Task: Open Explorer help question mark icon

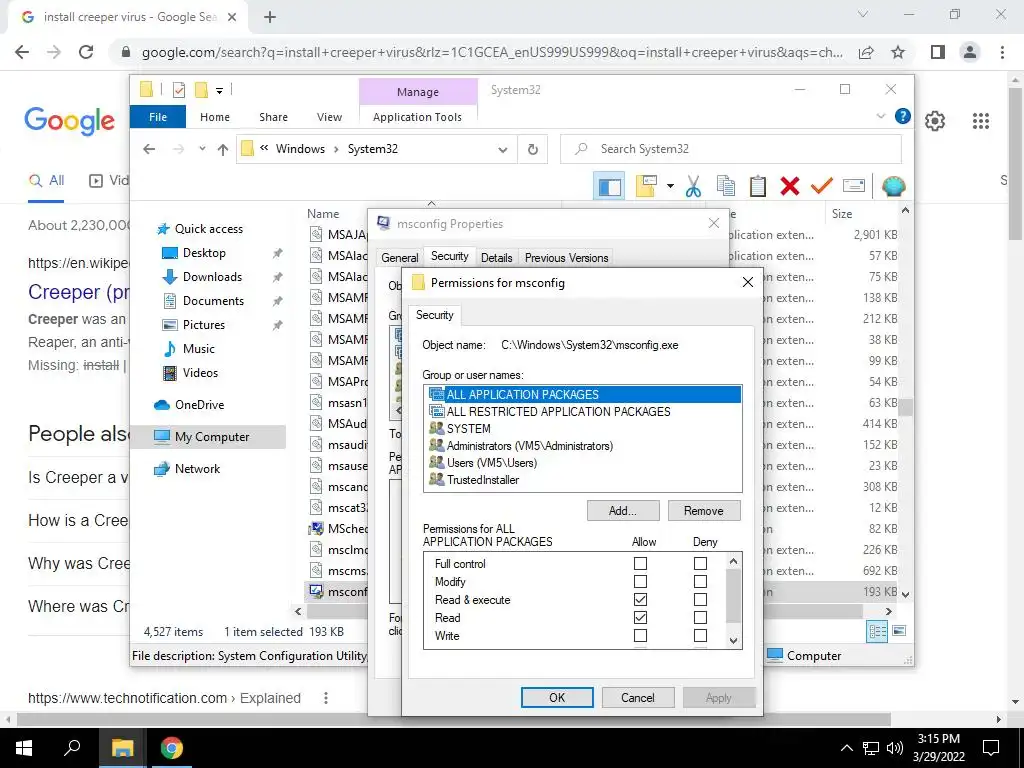Action: pos(903,116)
